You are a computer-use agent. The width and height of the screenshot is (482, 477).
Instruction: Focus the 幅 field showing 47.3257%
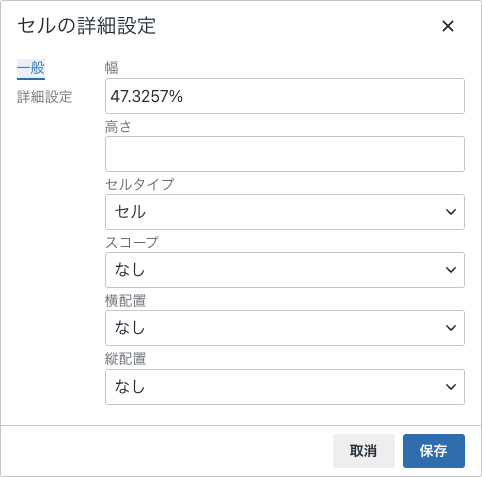pos(285,96)
